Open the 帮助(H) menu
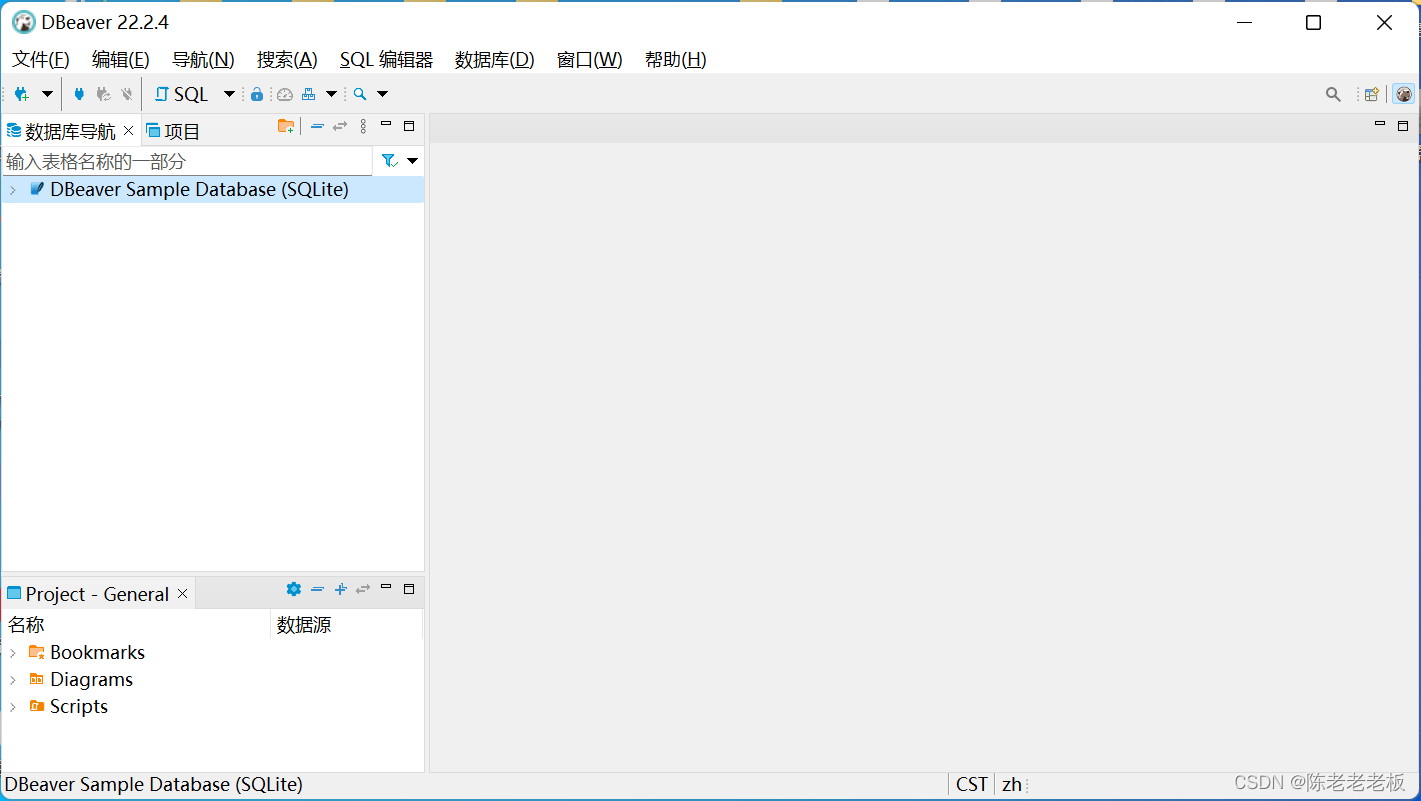The width and height of the screenshot is (1421, 801). (676, 60)
